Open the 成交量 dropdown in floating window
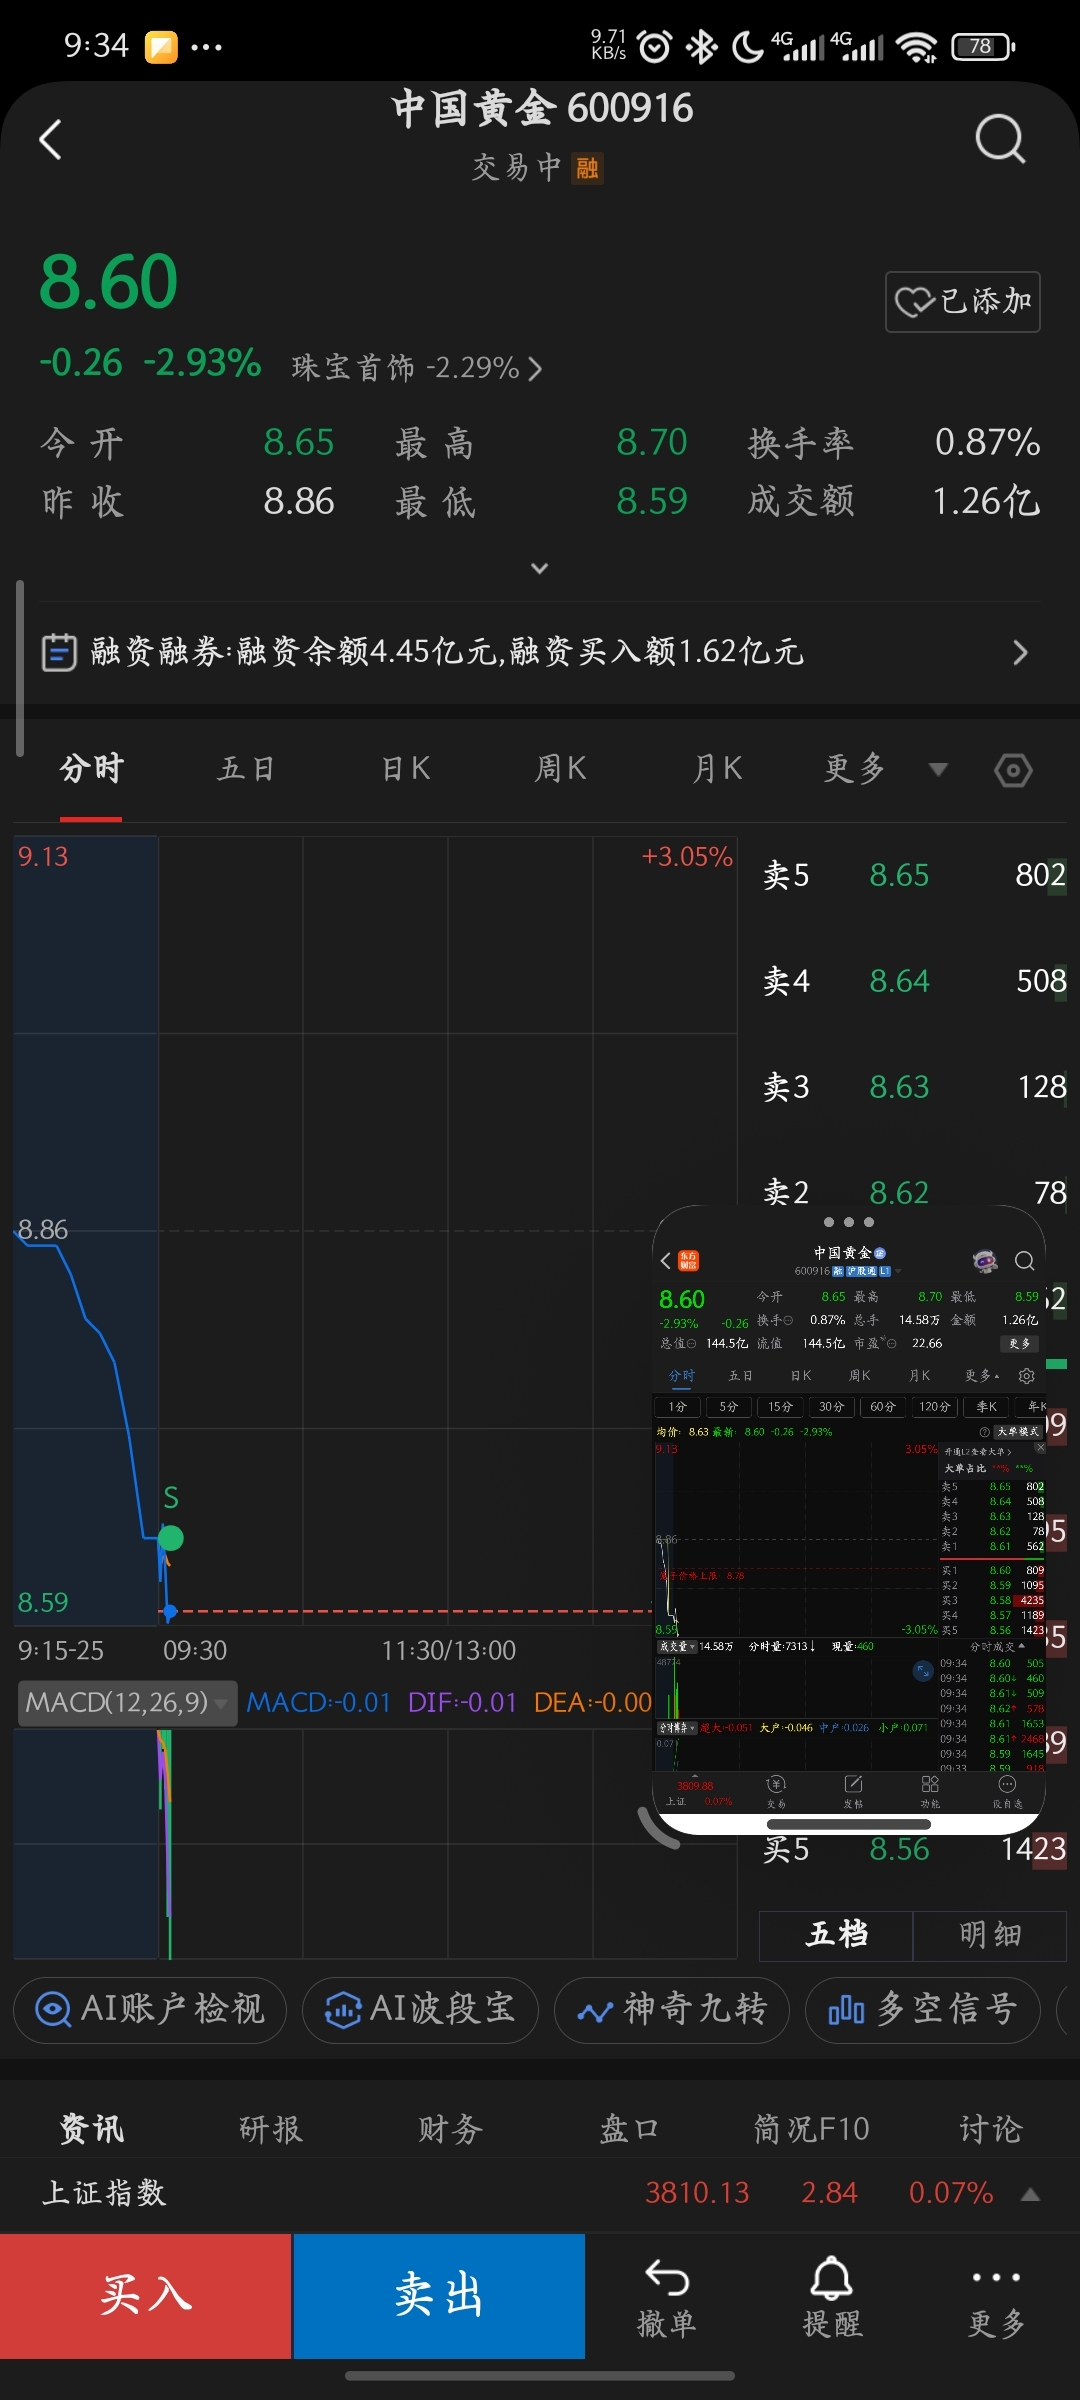The width and height of the screenshot is (1080, 2400). point(677,1646)
